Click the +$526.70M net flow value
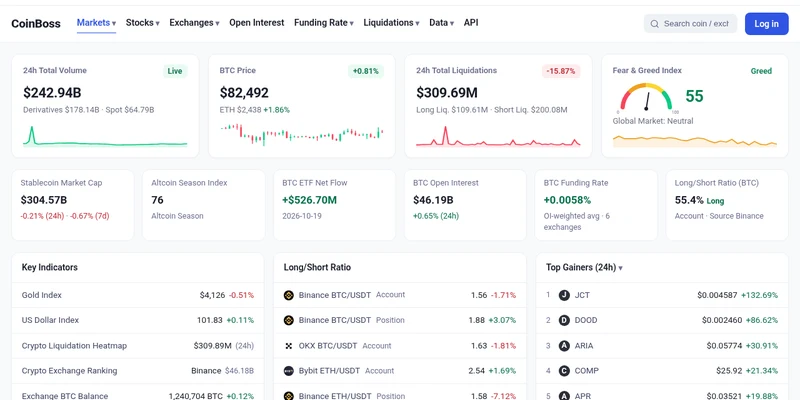The height and width of the screenshot is (400, 800). pos(309,200)
